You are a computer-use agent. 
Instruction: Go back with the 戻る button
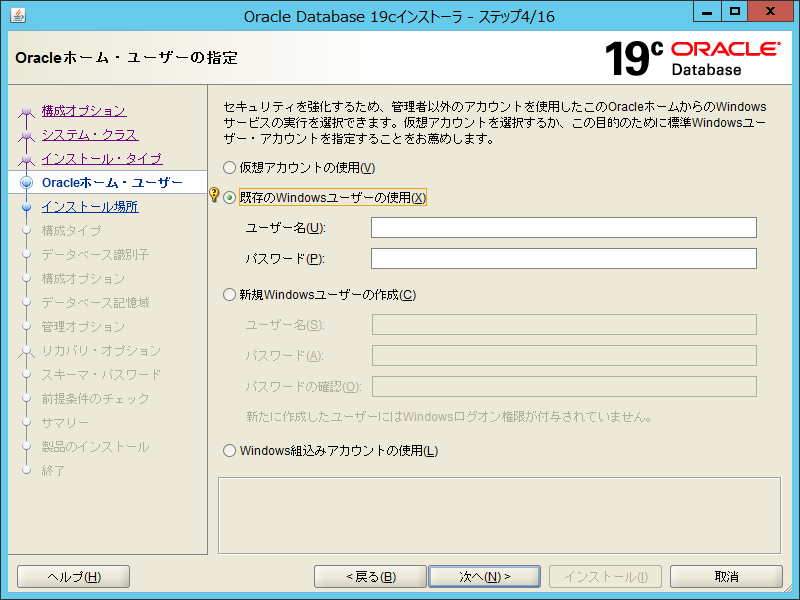370,577
